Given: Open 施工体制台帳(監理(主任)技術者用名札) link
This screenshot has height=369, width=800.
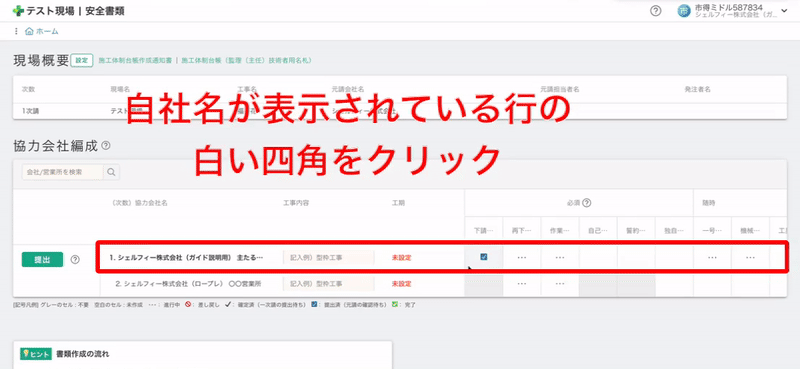Looking at the screenshot, I should (246, 60).
